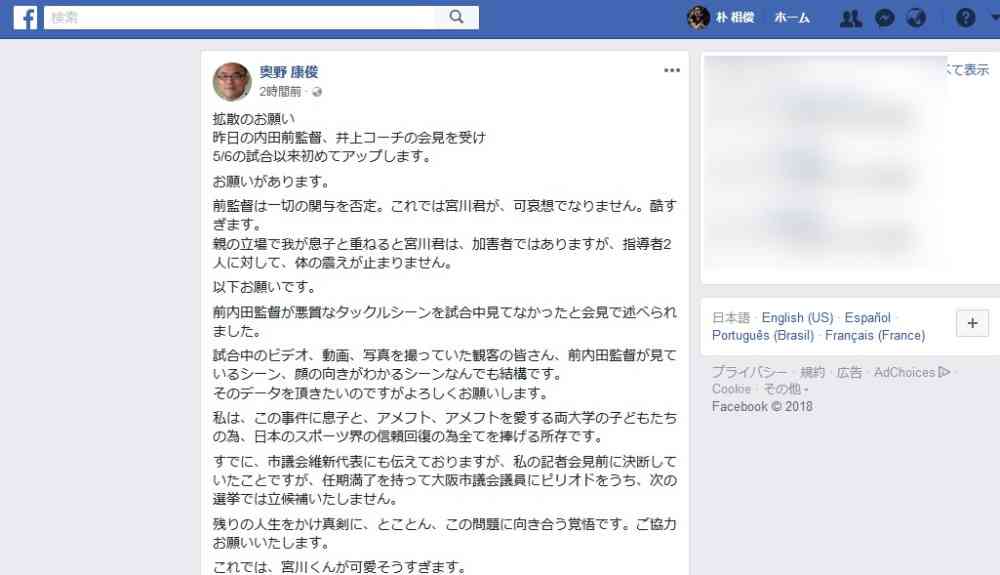Open the Messenger icon

[885, 18]
